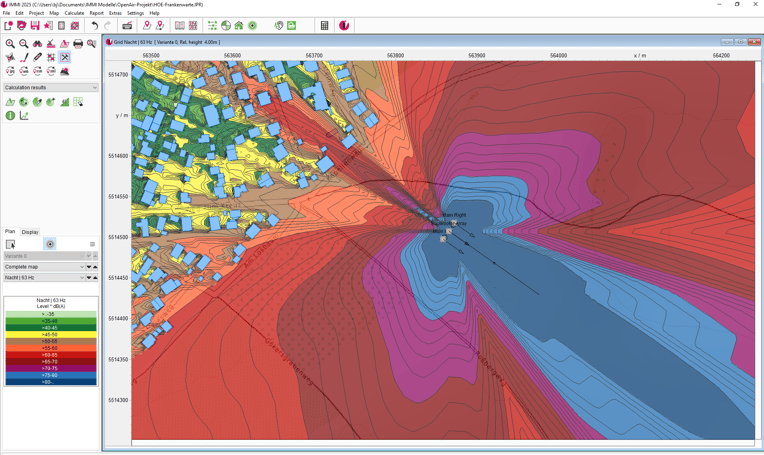
Task: Open the Complete map dropdown
Action: pyautogui.click(x=82, y=267)
